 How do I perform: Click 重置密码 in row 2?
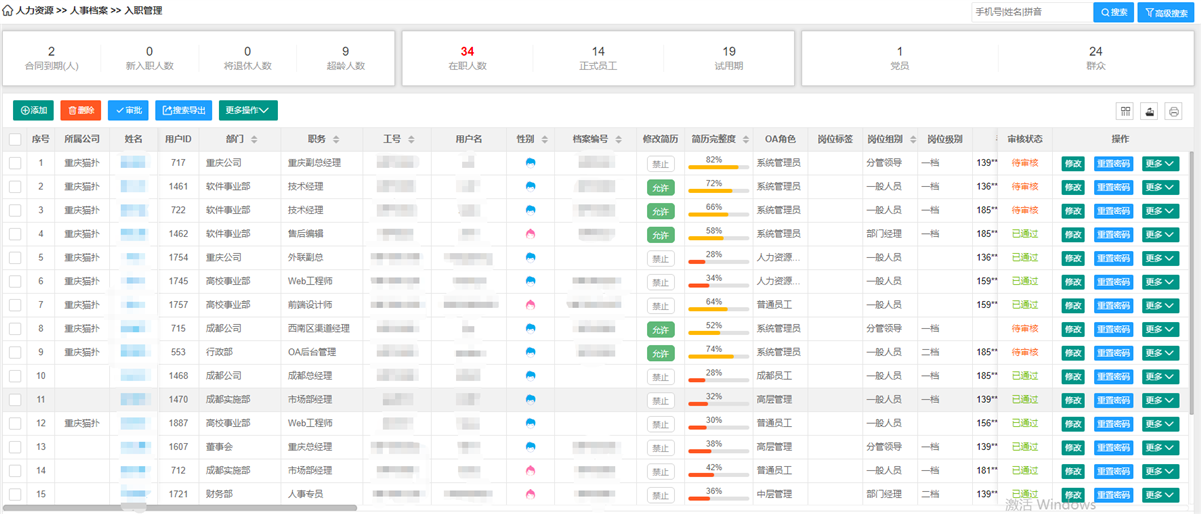pyautogui.click(x=1113, y=186)
